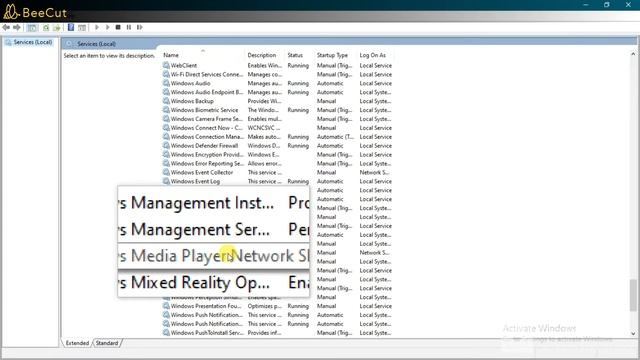Screen dimensions: 640x360
Task: Select the Windows Event Collector service name
Action: tap(202, 172)
